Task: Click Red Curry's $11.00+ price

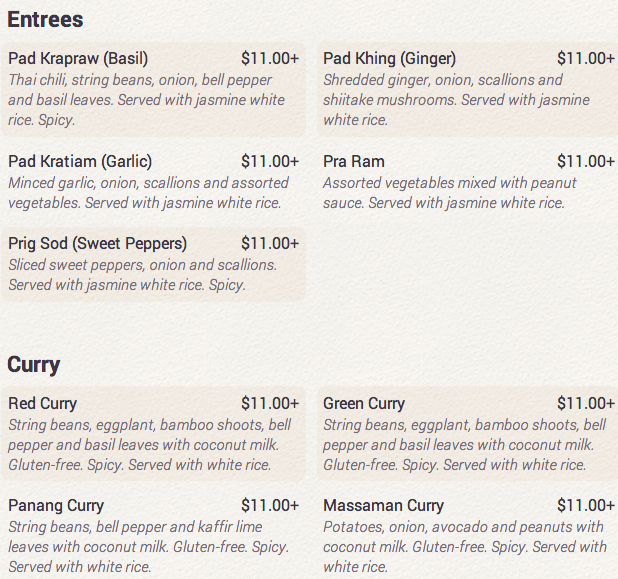Action: [x=270, y=404]
